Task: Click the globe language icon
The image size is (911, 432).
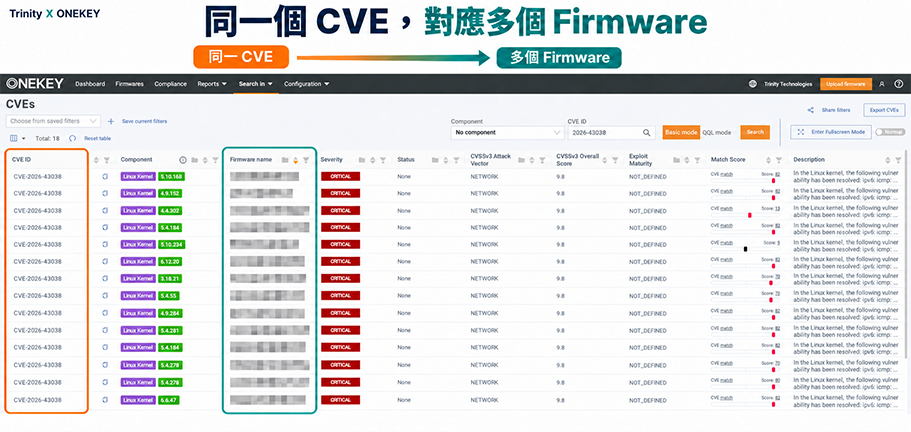Action: click(x=752, y=84)
